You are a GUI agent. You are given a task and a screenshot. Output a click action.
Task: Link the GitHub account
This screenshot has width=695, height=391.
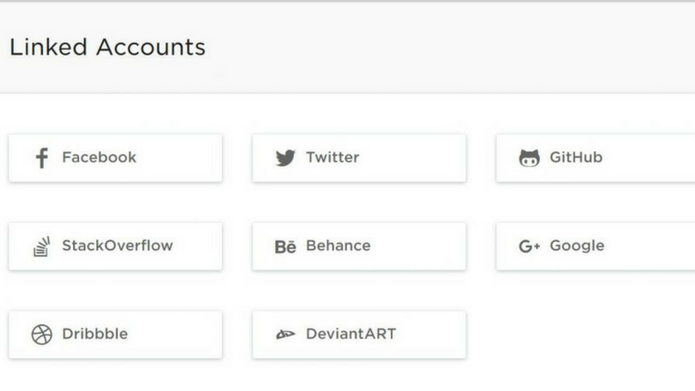[596, 158]
